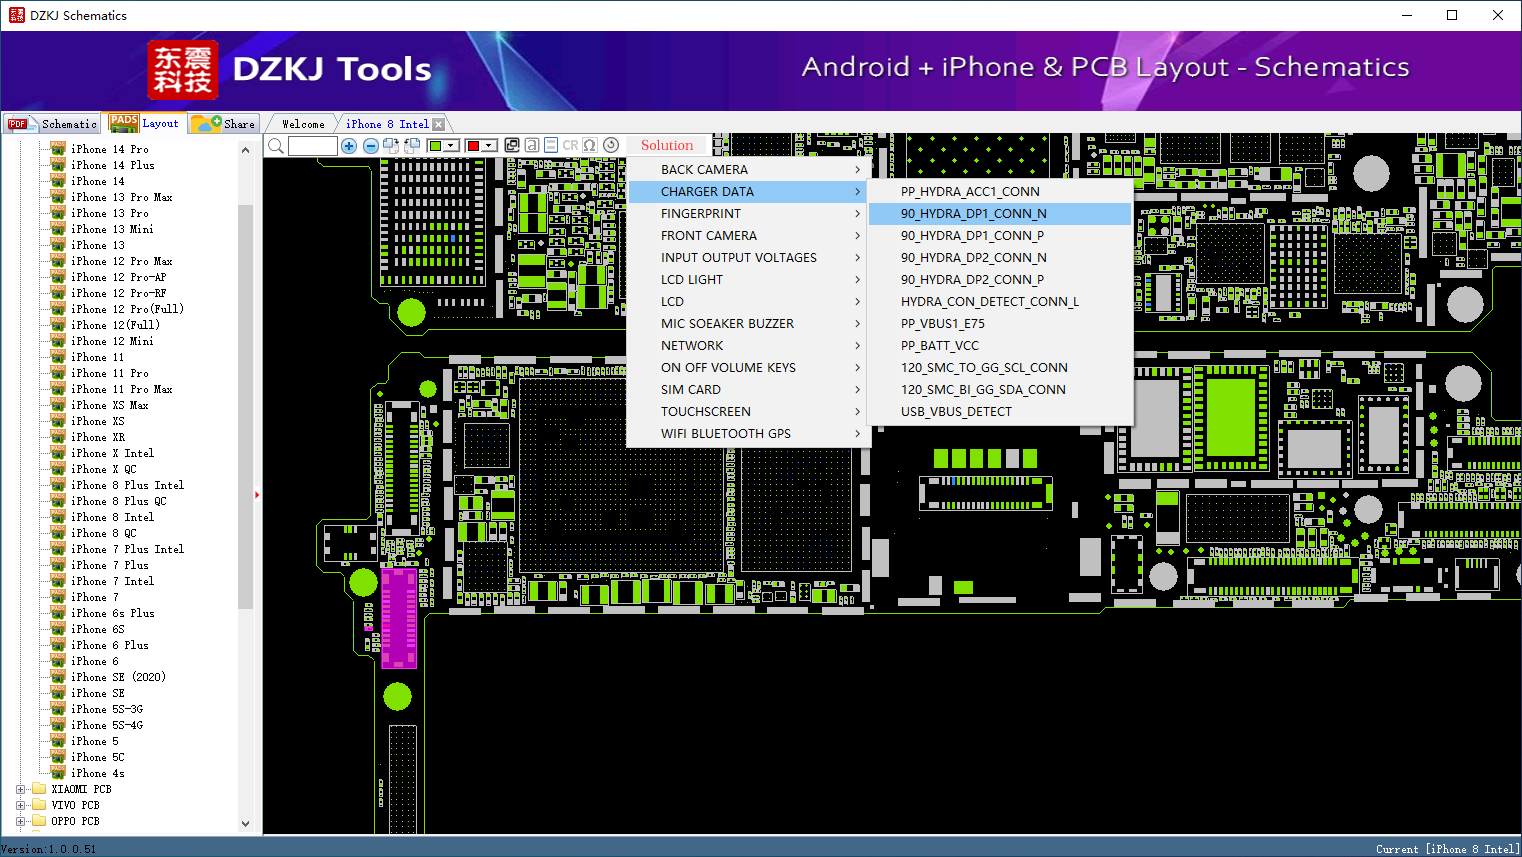Viewport: 1522px width, 857px height.
Task: Toggle the lowercase 'a' text display icon
Action: [x=532, y=145]
